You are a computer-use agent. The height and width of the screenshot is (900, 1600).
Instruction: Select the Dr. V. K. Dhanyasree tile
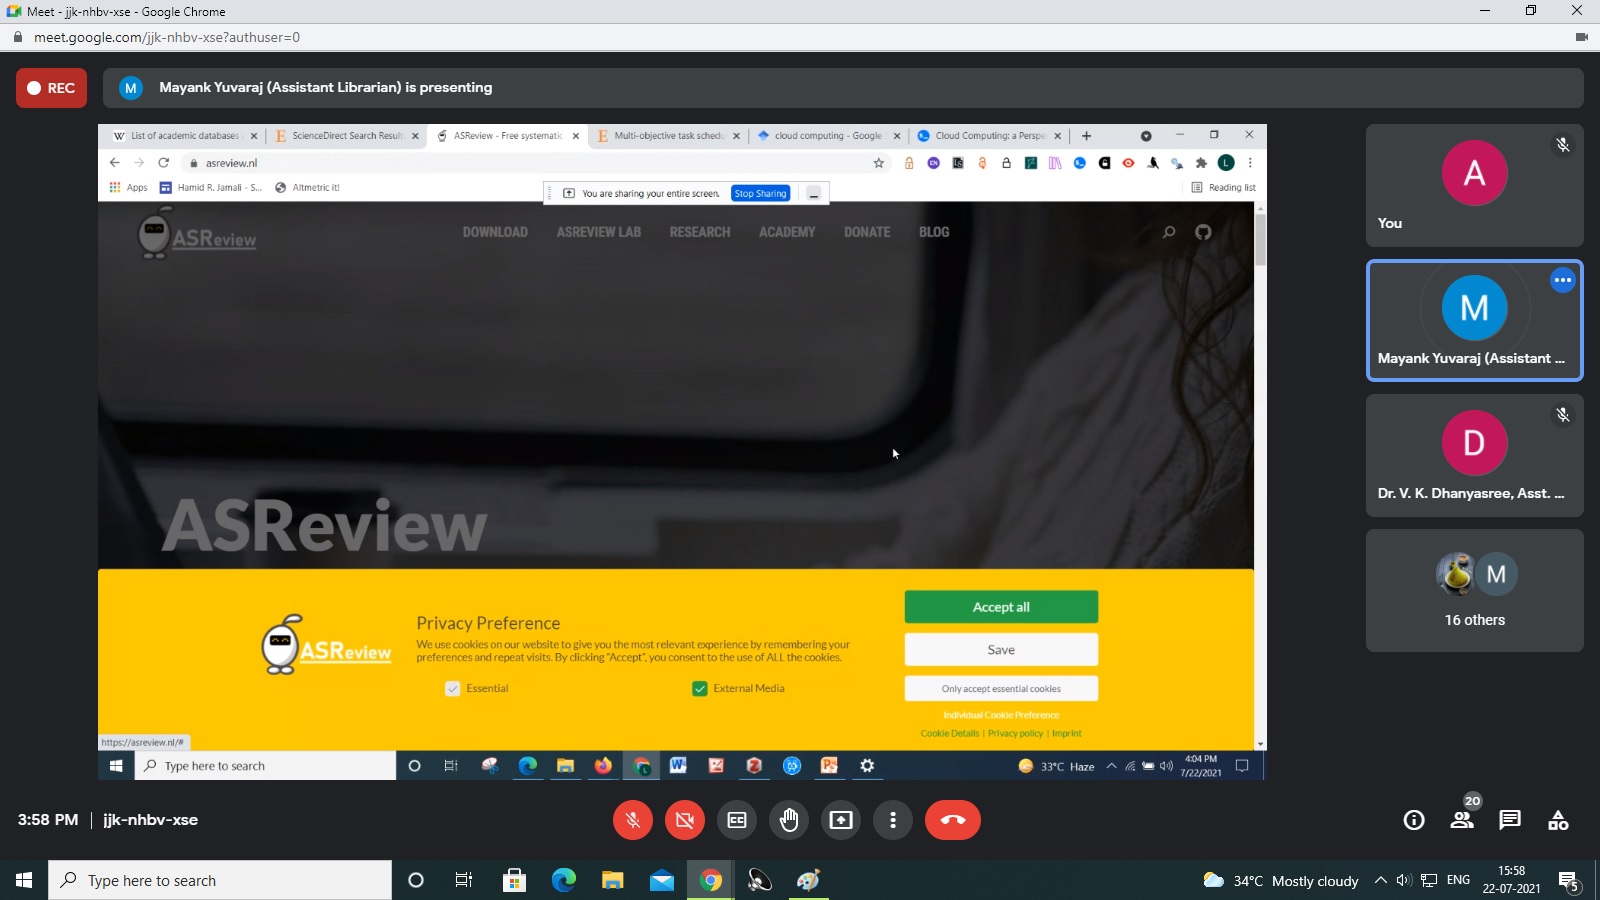click(1474, 455)
